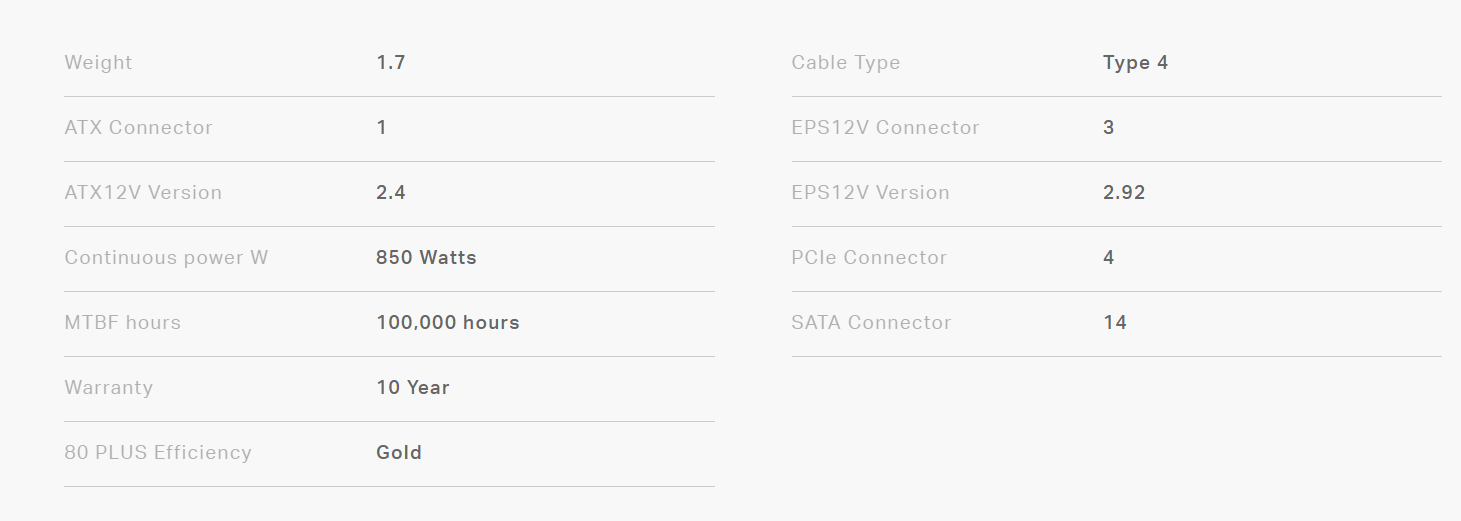
Task: Click the Warranty label
Action: pos(108,388)
